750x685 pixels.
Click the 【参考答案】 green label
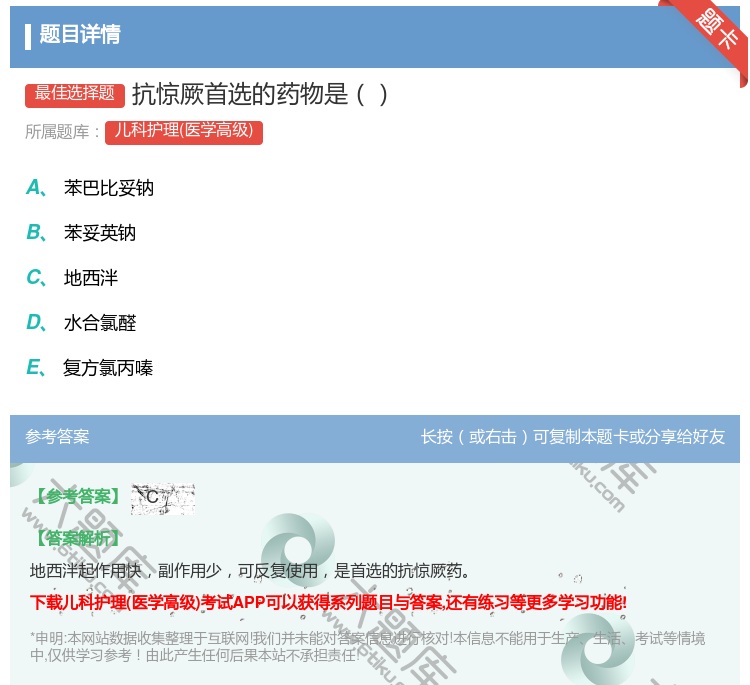(x=79, y=497)
